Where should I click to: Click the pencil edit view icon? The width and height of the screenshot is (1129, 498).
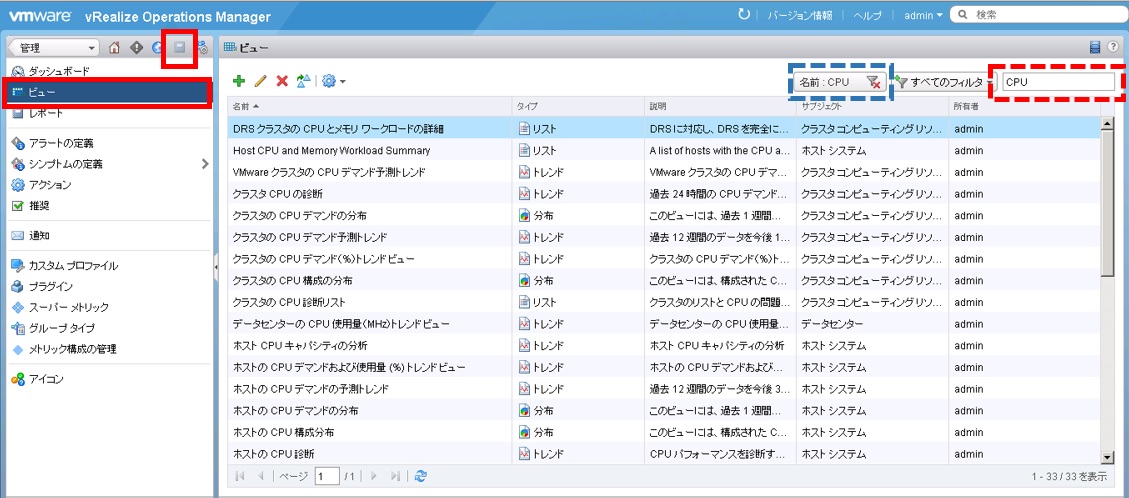pos(260,81)
